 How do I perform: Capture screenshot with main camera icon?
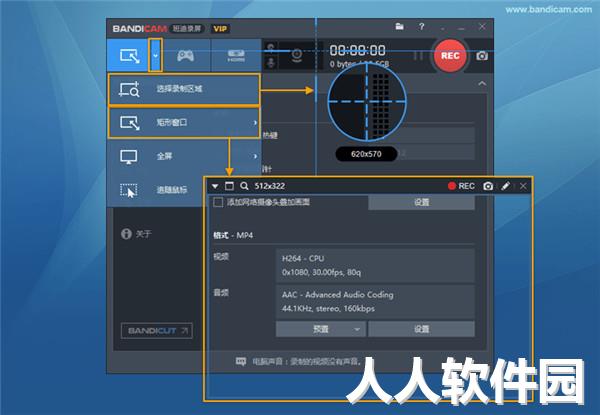(x=482, y=56)
